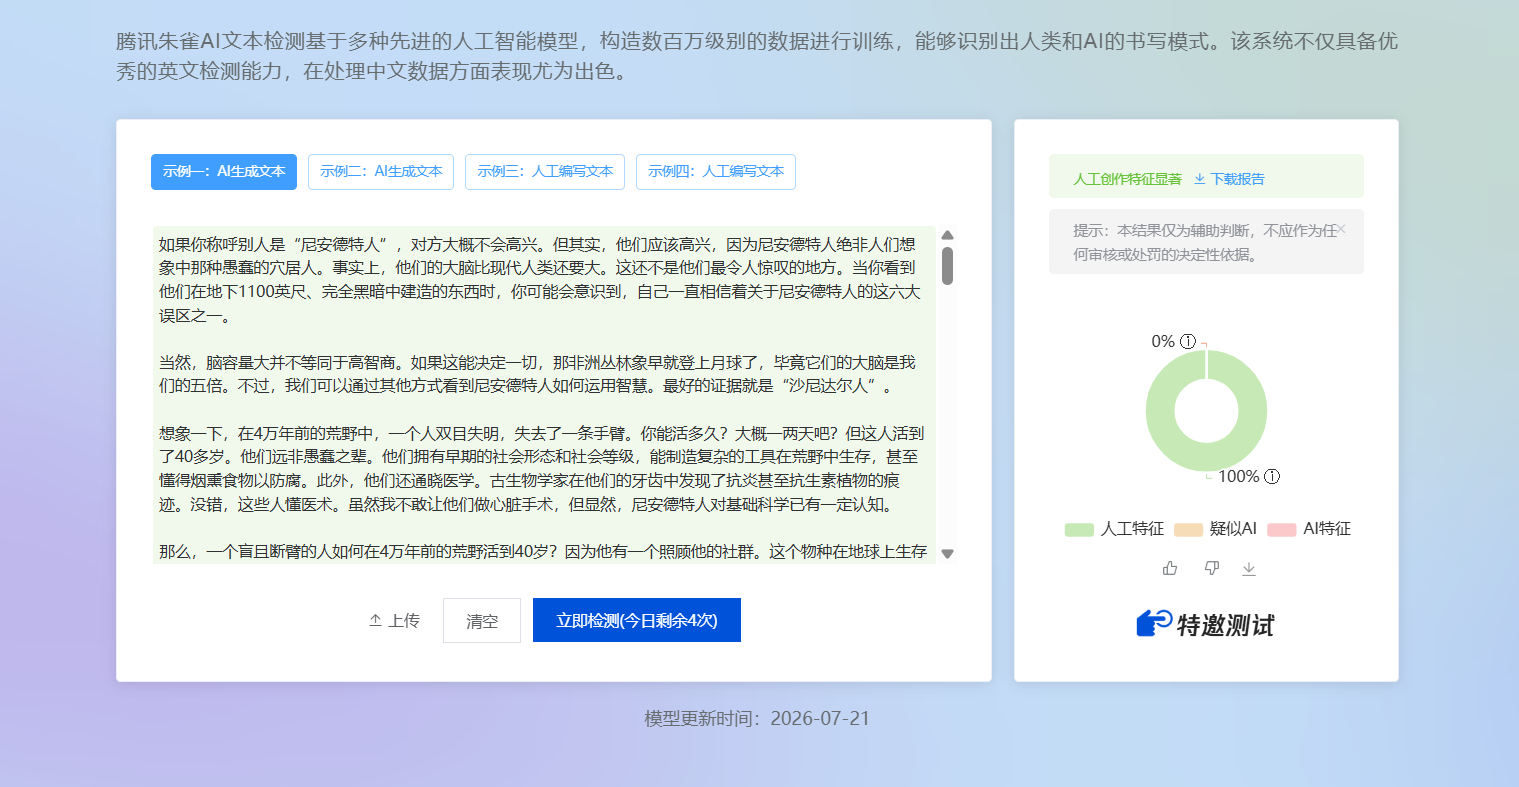
Task: Click the 特邀测试 logo
Action: pyautogui.click(x=1205, y=625)
